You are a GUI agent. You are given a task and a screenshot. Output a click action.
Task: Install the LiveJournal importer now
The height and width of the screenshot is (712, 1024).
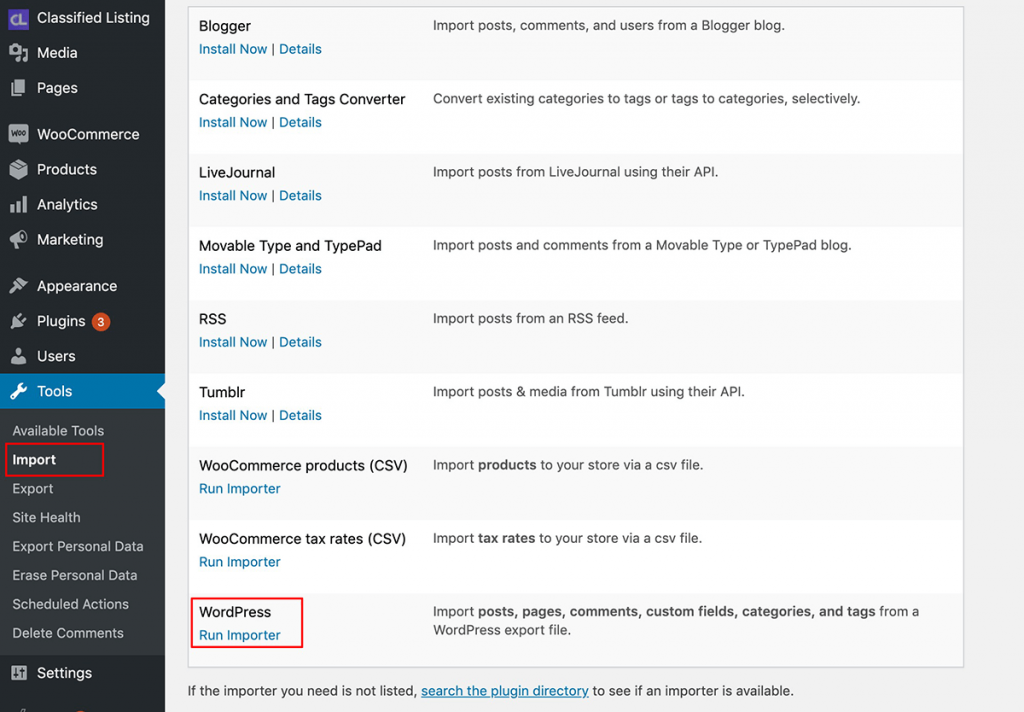(x=233, y=195)
